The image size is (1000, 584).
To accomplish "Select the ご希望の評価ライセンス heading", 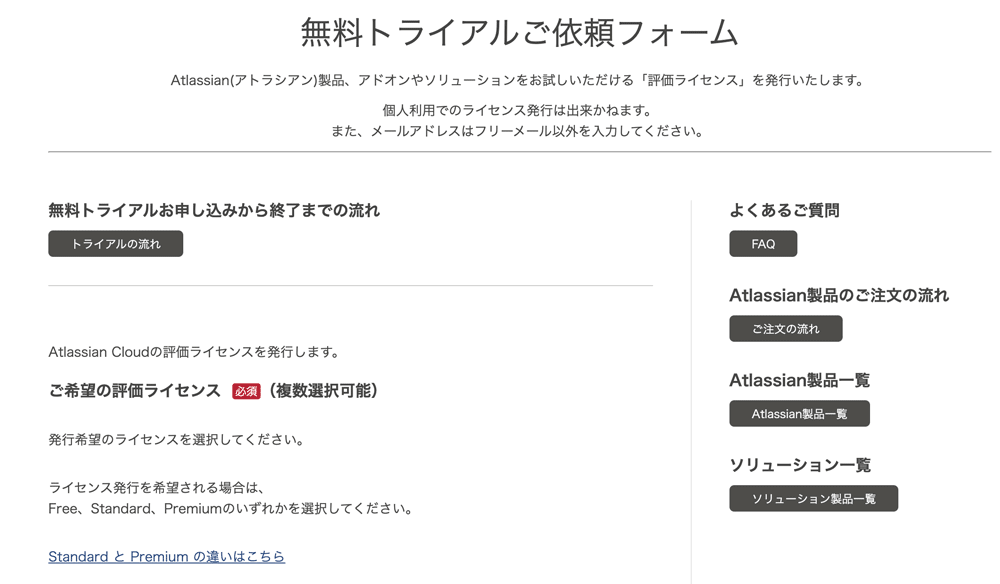I will click(x=135, y=391).
